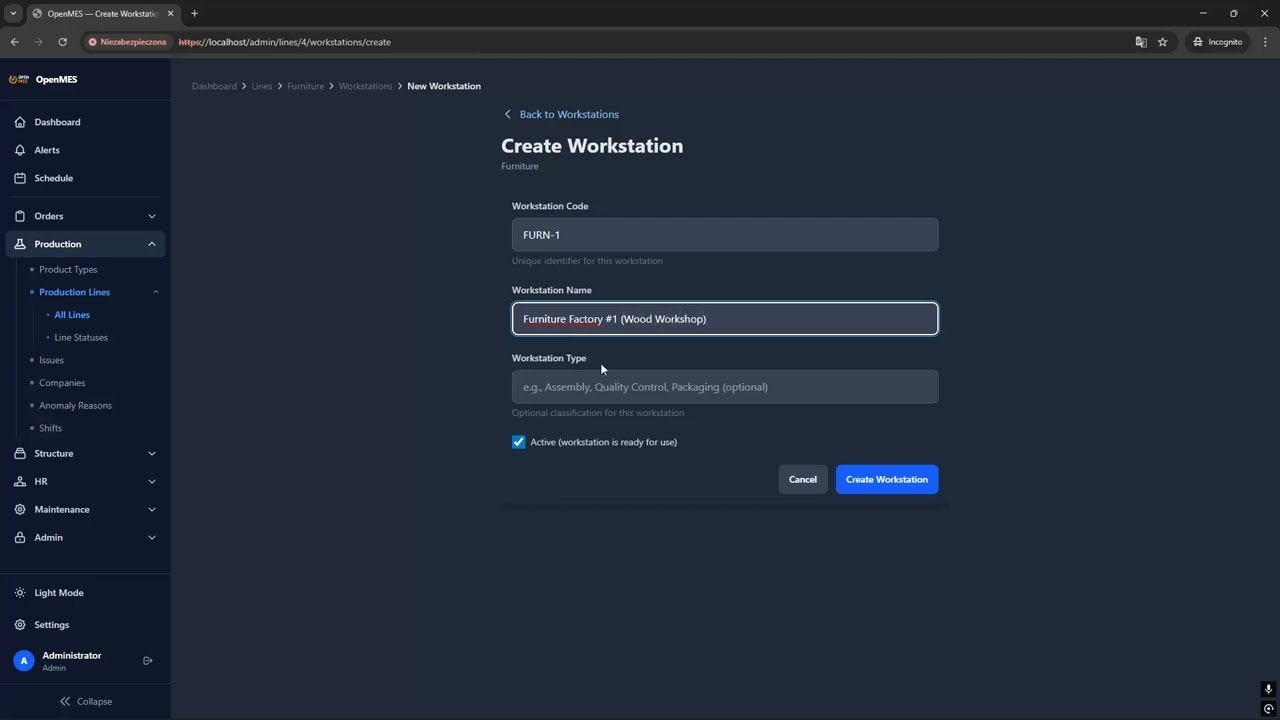Screen dimensions: 1280x720
Task: Click the Maintenance gear icon
Action: pos(20,509)
